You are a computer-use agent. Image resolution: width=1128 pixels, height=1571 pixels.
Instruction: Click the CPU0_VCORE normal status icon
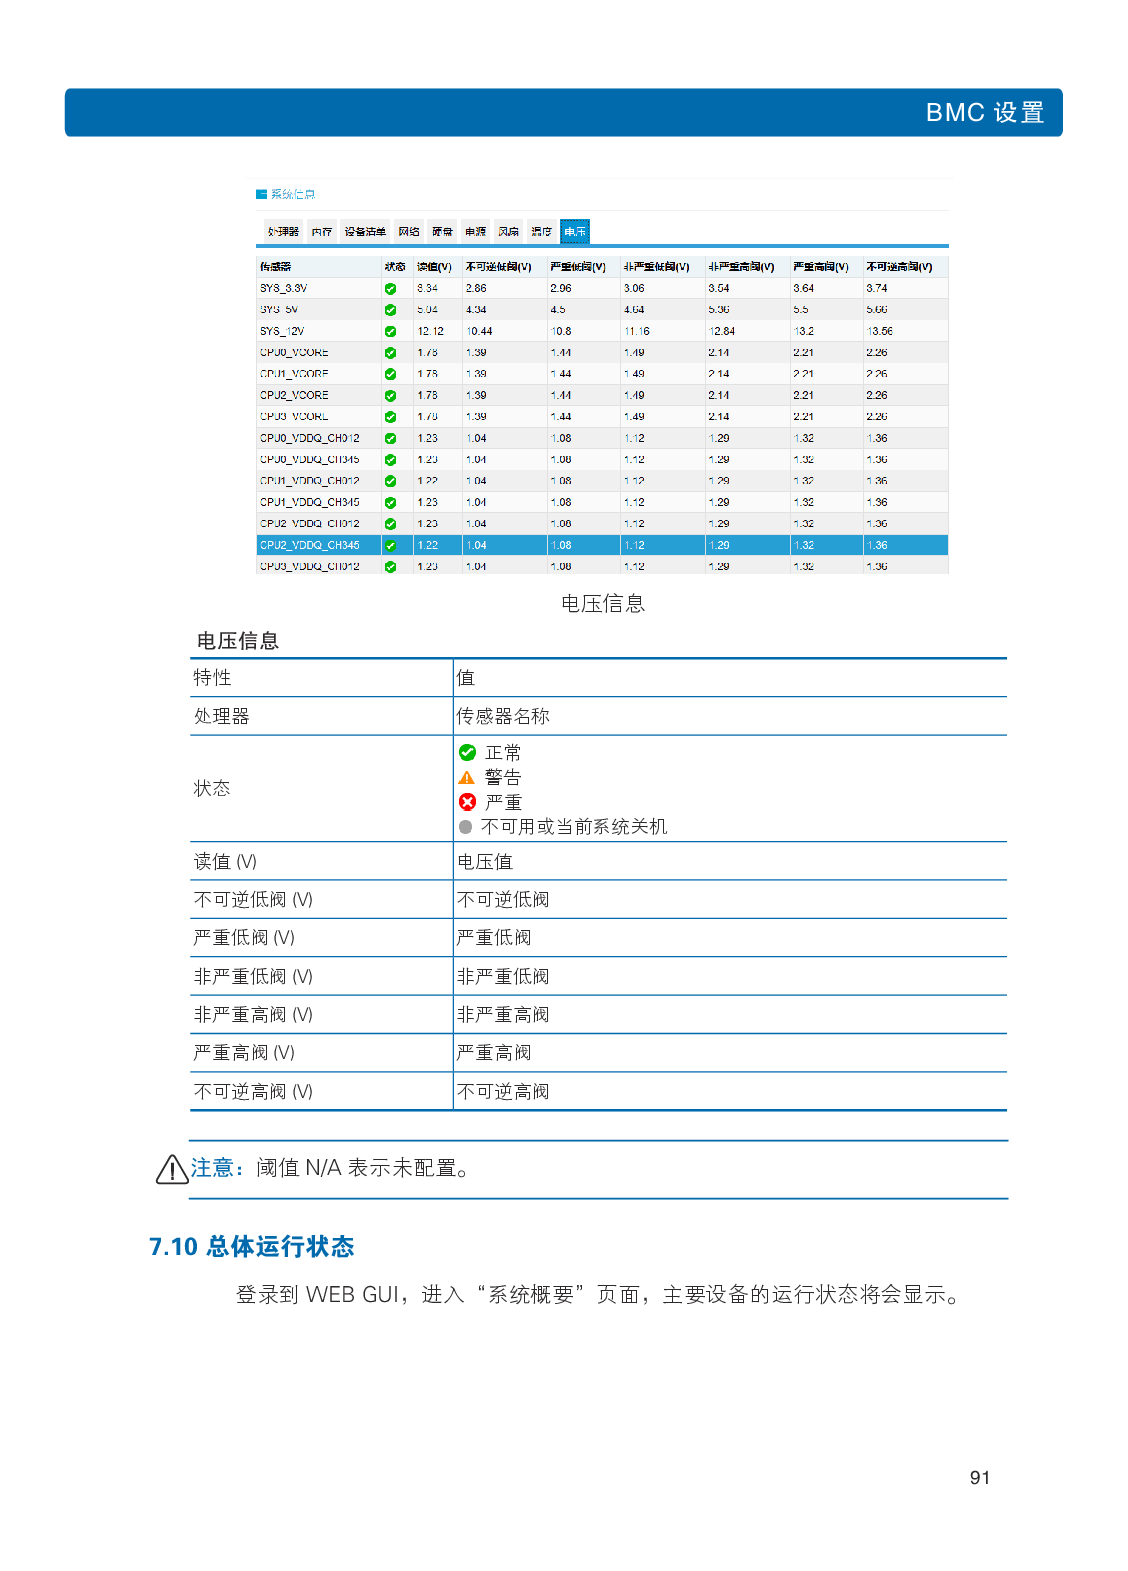pos(390,353)
